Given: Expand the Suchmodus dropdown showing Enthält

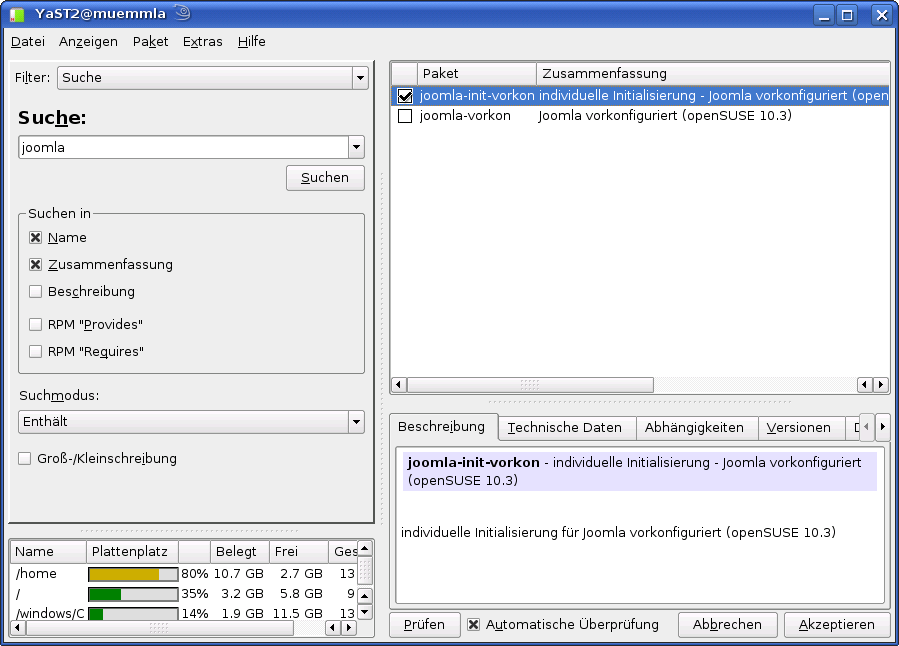Looking at the screenshot, I should pyautogui.click(x=191, y=422).
